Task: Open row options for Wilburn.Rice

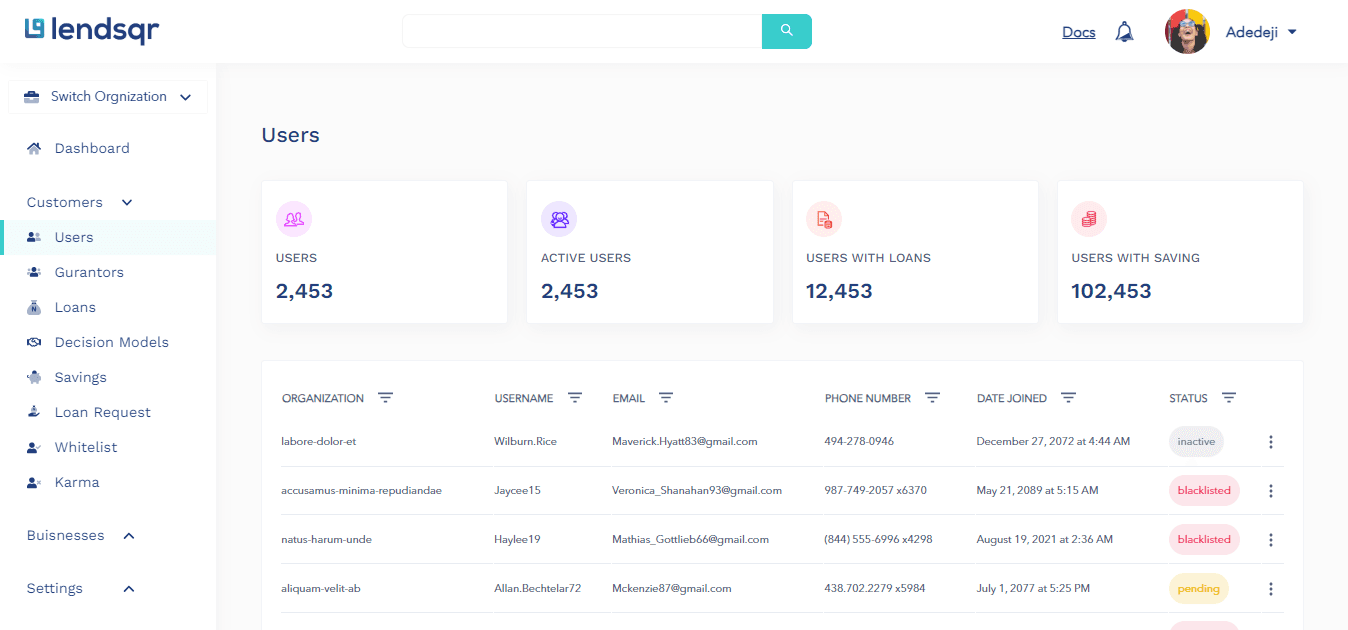Action: tap(1271, 442)
